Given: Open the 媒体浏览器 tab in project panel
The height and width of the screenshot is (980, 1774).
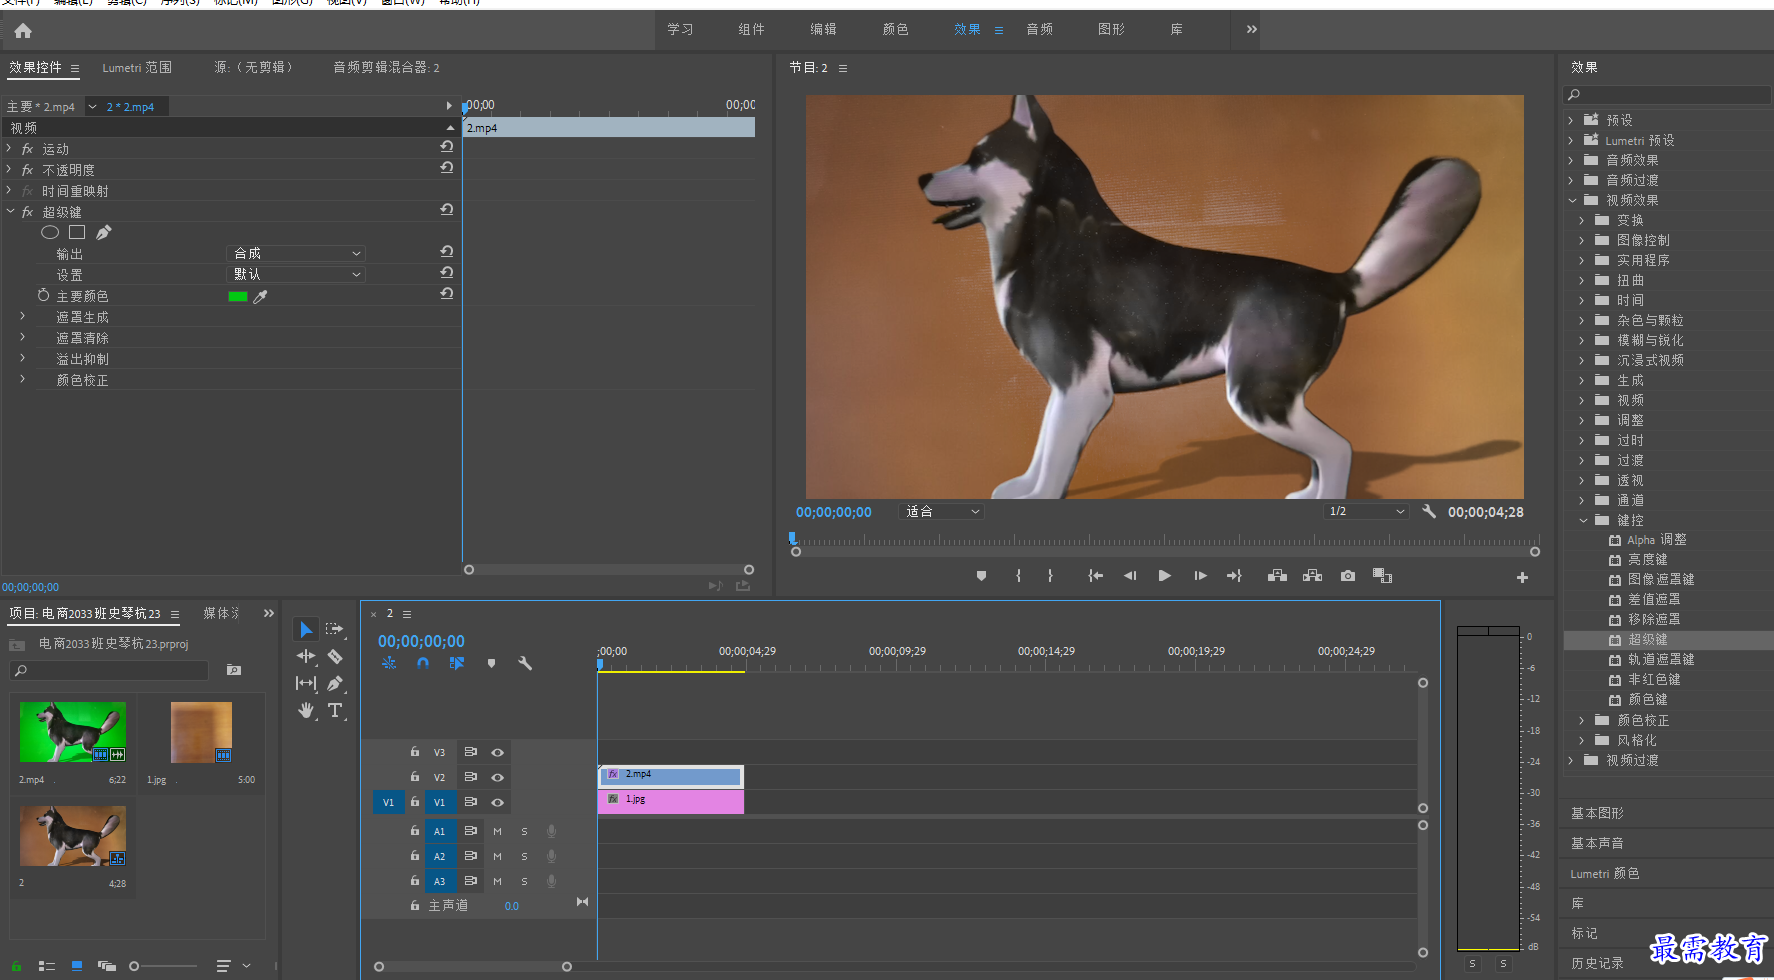Looking at the screenshot, I should pyautogui.click(x=222, y=613).
